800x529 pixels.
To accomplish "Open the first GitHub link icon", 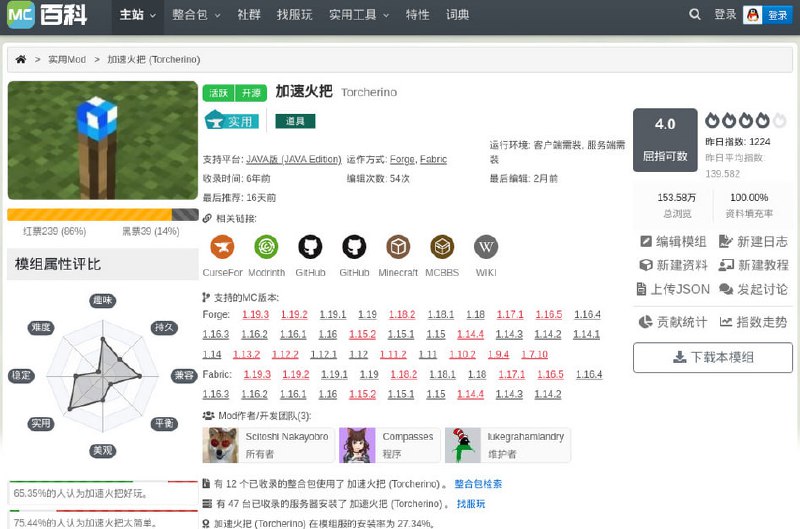I will click(310, 247).
